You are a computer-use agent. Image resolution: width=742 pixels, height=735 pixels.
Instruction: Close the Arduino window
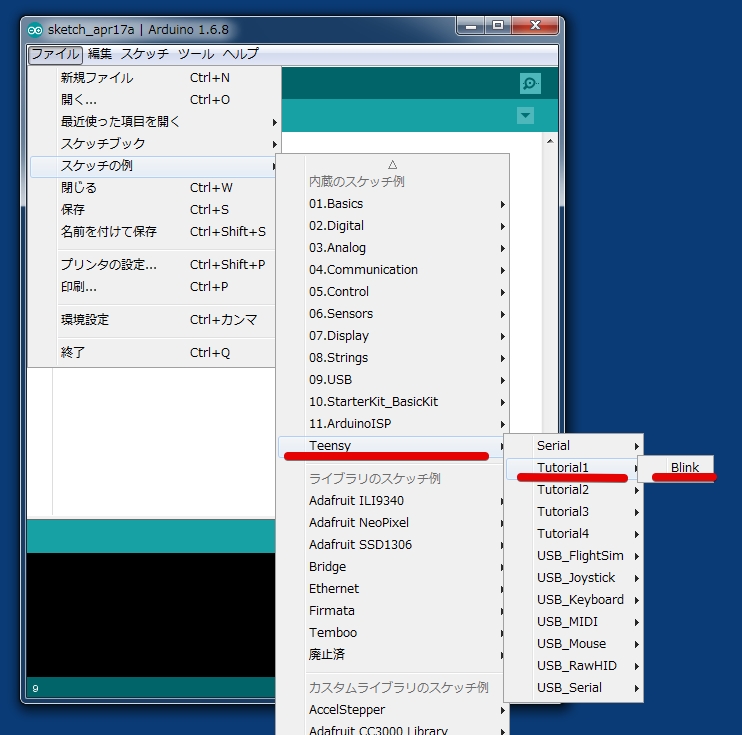click(535, 26)
